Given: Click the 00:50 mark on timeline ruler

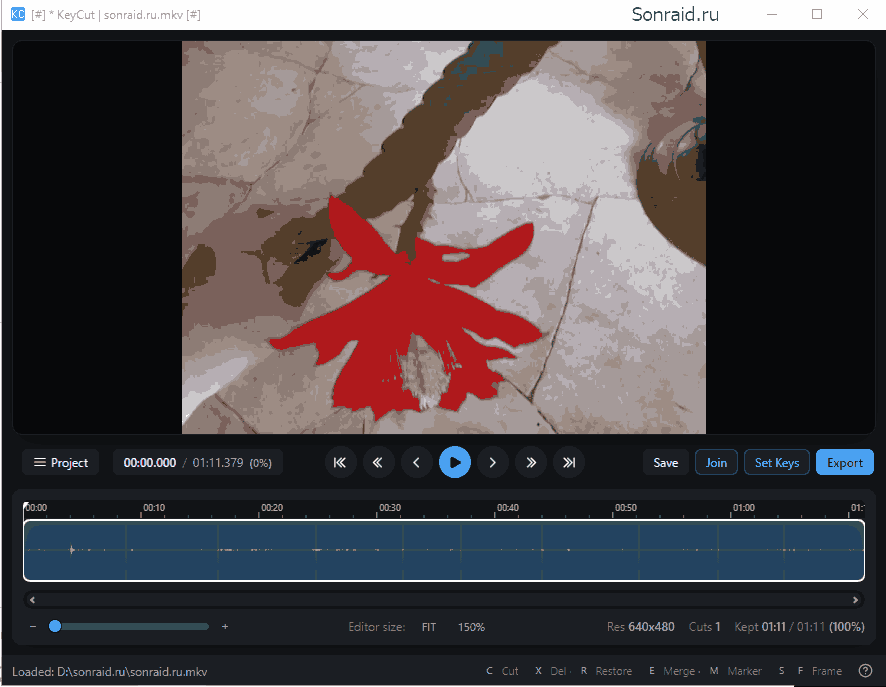Looking at the screenshot, I should point(626,508).
